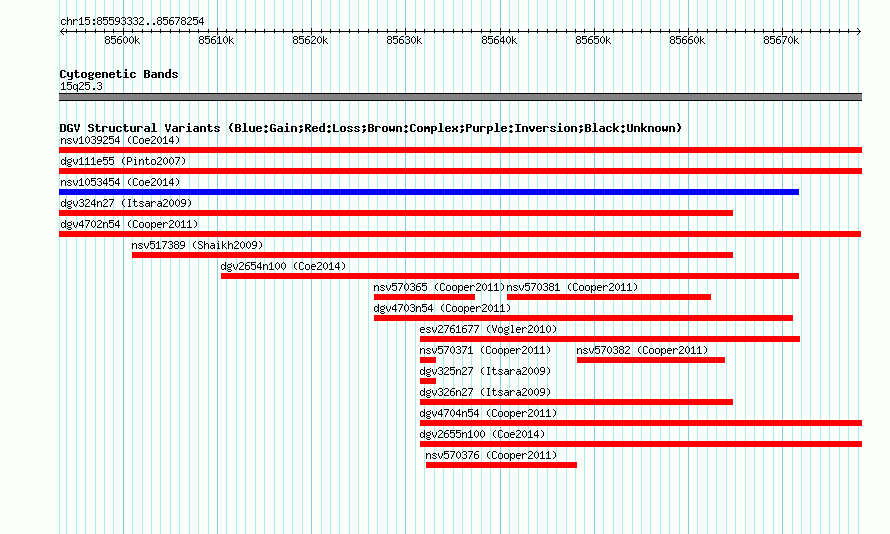Click the 85620k ruler label
Image resolution: width=890 pixels, height=534 pixels.
point(310,40)
